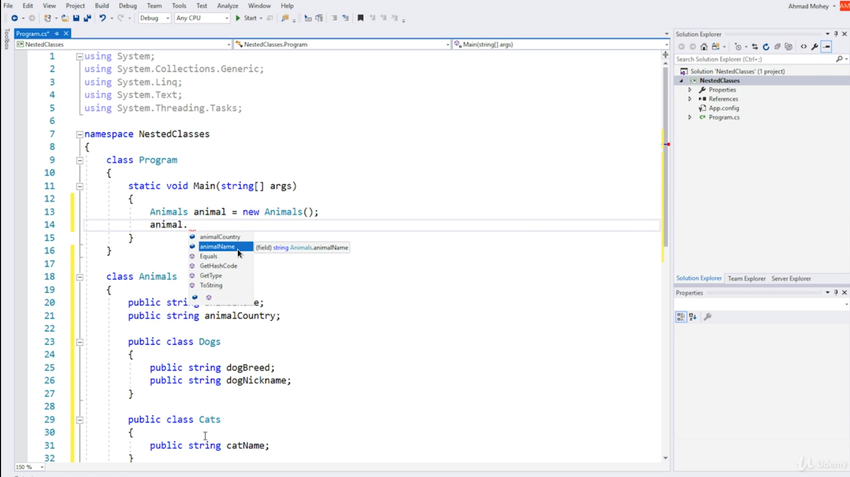Toggle Show All Files in Solution Explorer
850x477 pixels.
(x=789, y=47)
